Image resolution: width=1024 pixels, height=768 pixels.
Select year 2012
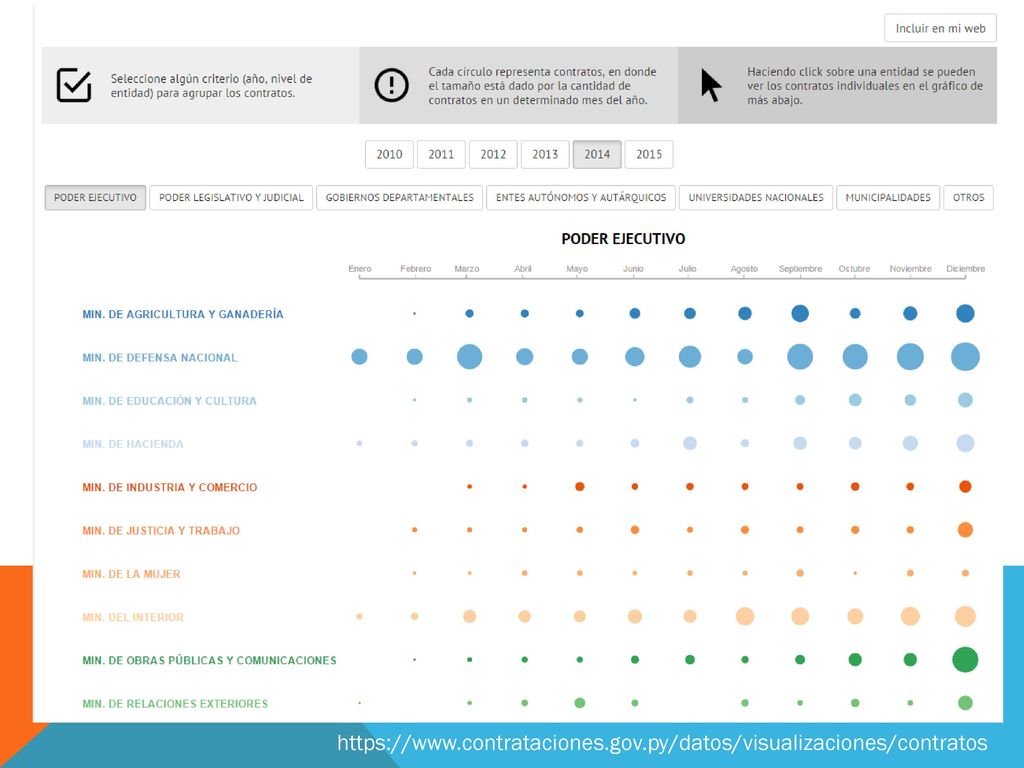(x=493, y=154)
